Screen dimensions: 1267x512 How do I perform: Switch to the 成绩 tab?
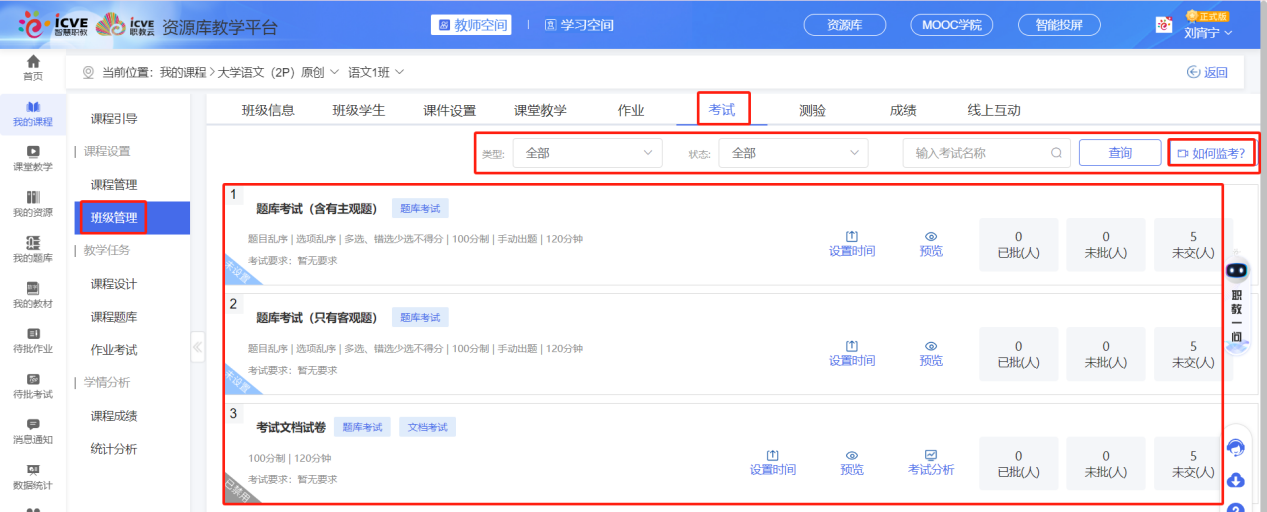click(902, 110)
